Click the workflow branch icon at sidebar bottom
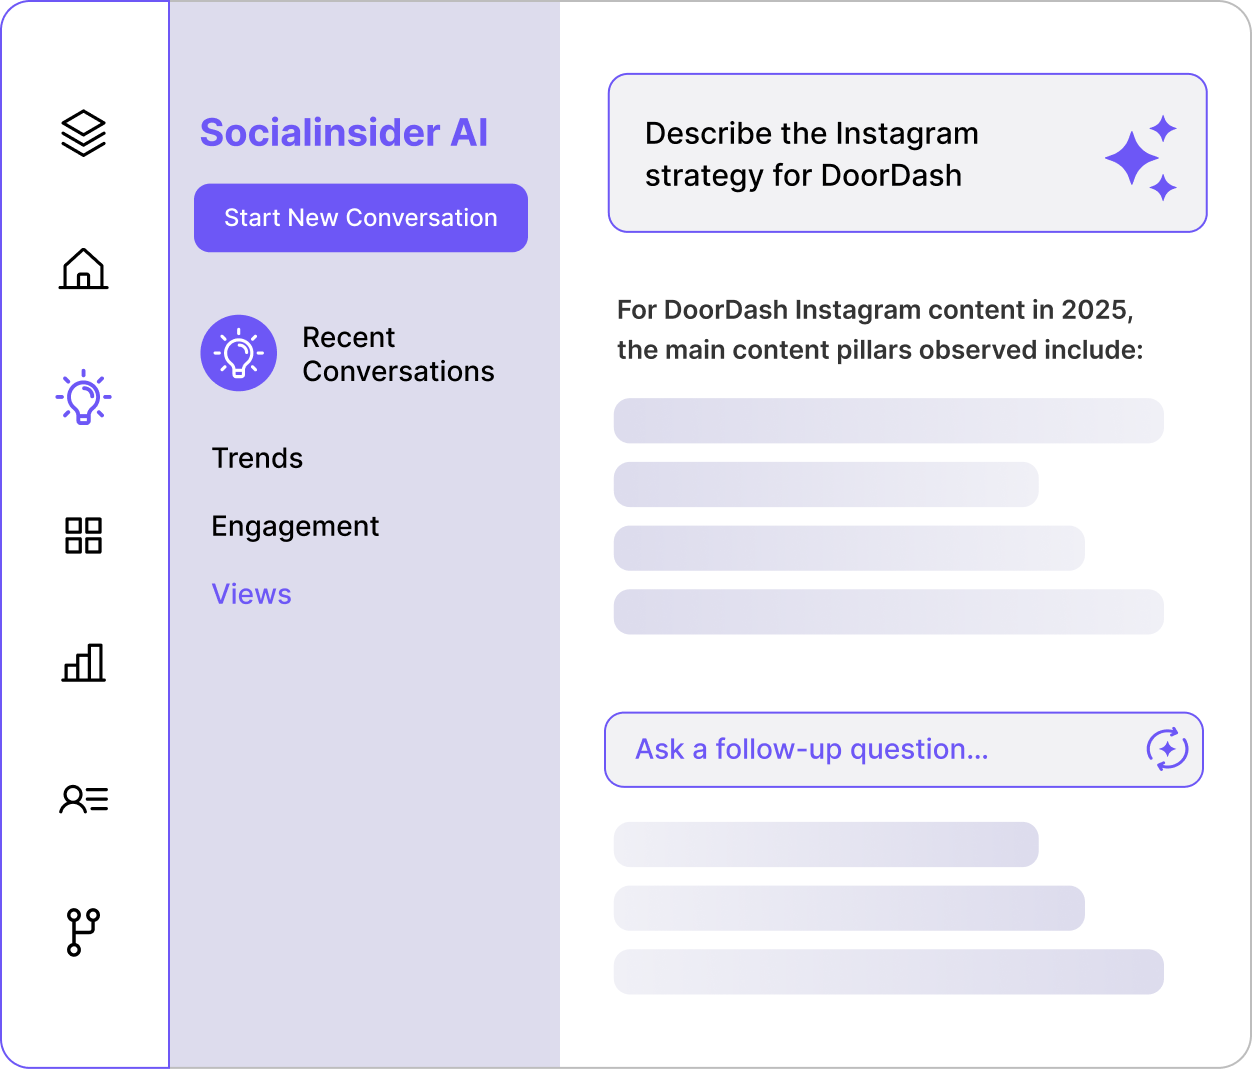The height and width of the screenshot is (1069, 1252). click(x=83, y=931)
